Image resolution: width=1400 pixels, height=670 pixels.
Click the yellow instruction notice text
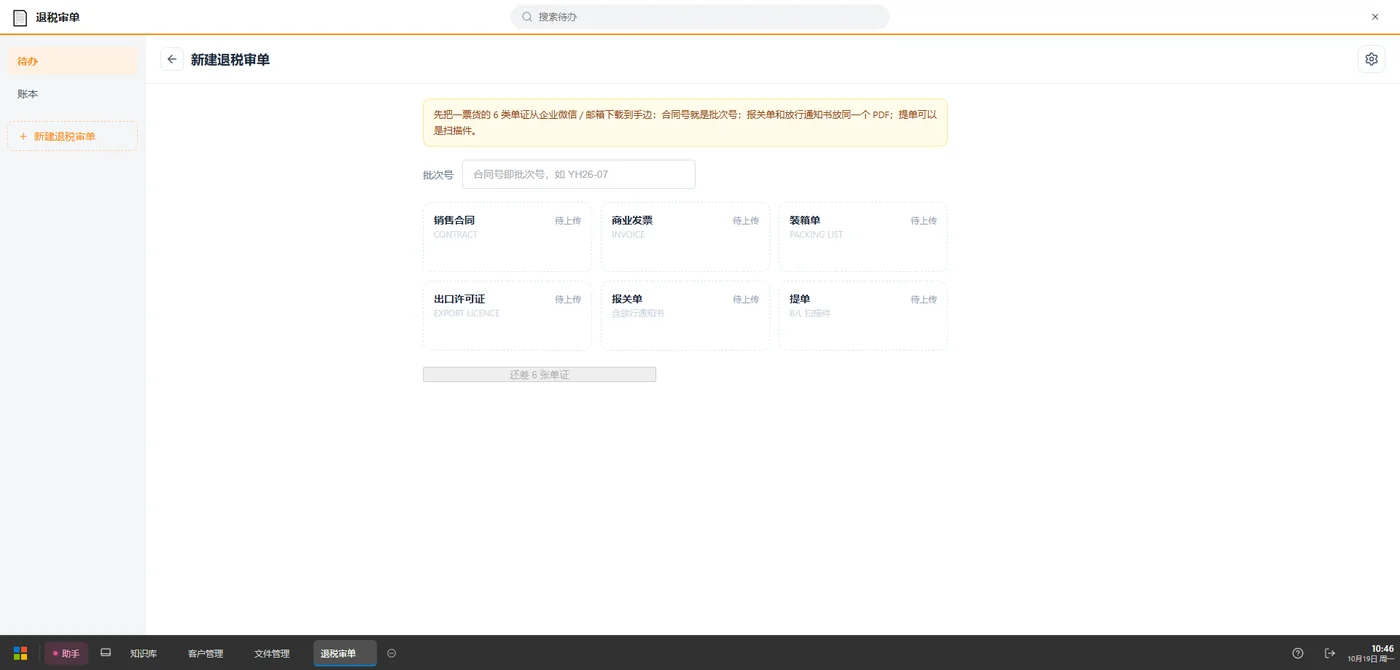coord(685,122)
